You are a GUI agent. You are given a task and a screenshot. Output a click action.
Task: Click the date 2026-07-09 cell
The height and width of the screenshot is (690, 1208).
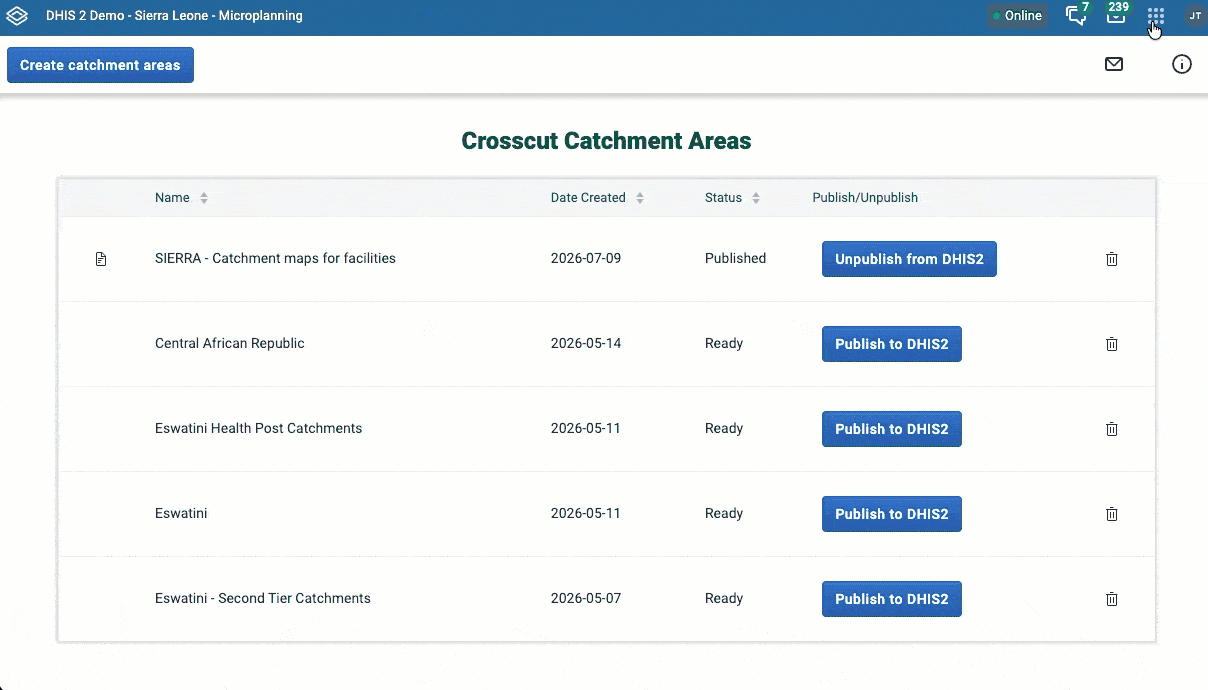click(586, 258)
